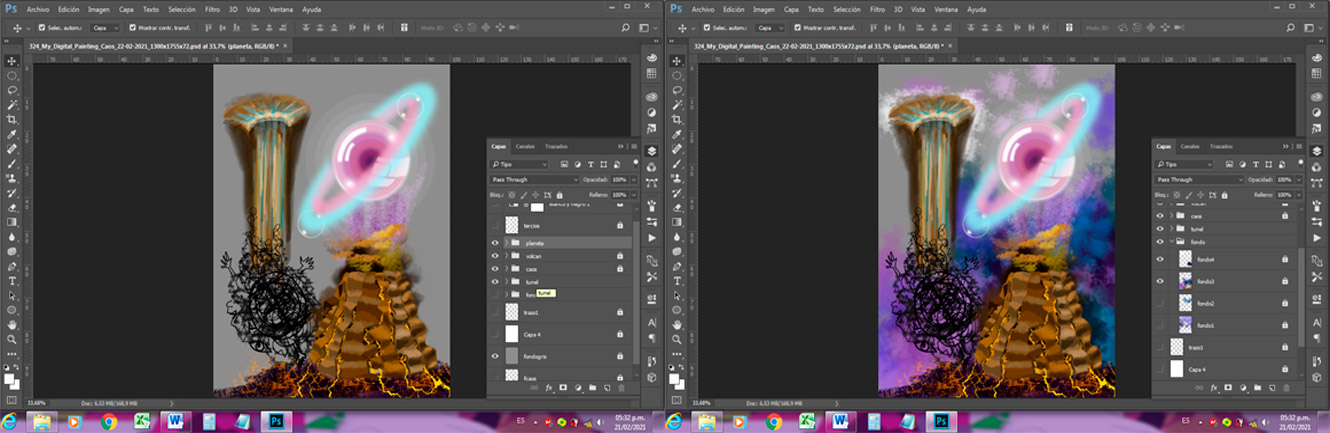Select the Crop tool in left window
This screenshot has height=433, width=1330.
pos(12,119)
